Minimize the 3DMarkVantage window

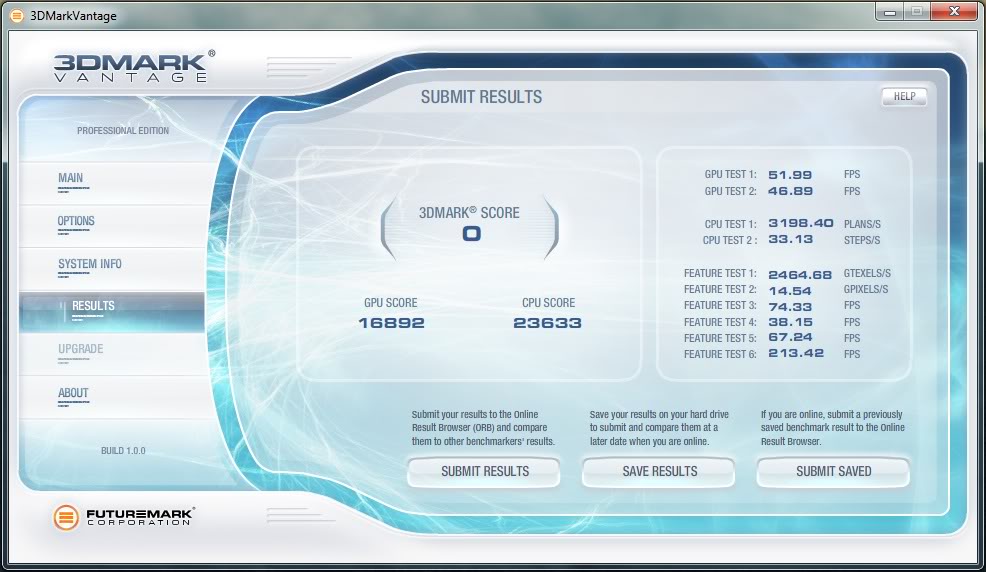pyautogui.click(x=890, y=11)
